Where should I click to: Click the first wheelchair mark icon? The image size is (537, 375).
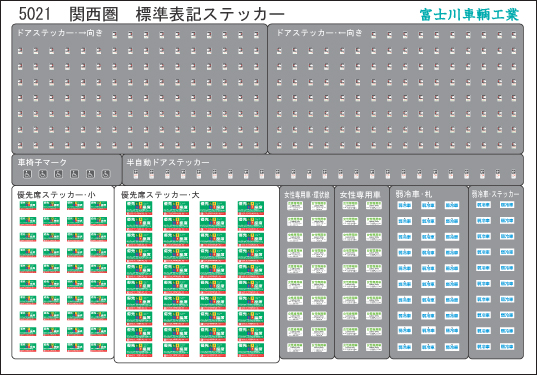pyautogui.click(x=27, y=174)
